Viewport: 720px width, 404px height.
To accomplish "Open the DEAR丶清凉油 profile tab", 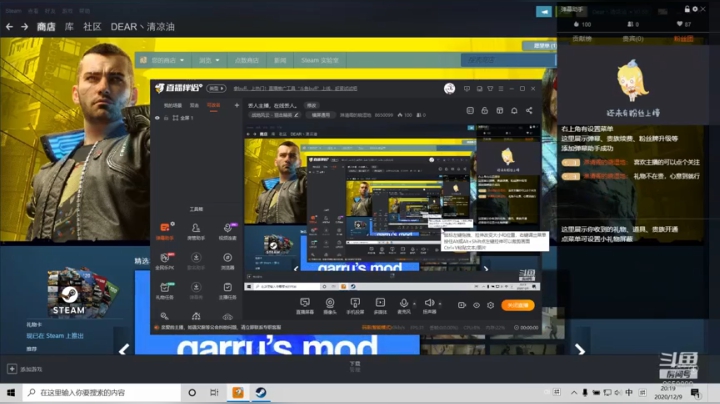I will click(142, 27).
